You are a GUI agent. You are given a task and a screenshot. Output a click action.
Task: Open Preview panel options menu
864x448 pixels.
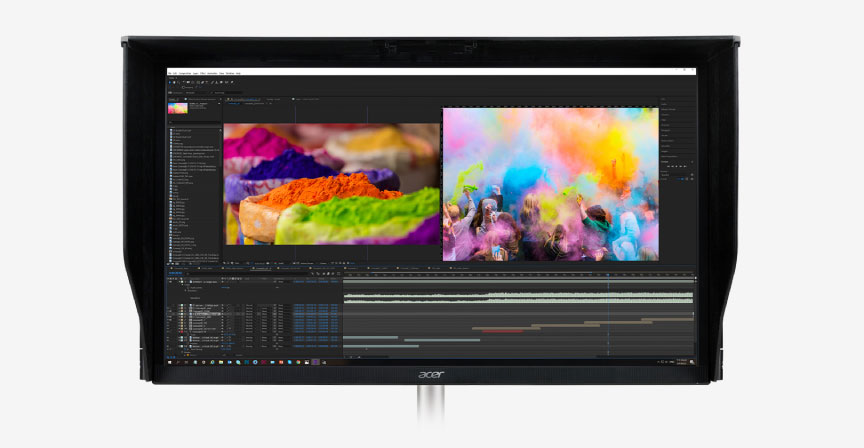point(692,162)
